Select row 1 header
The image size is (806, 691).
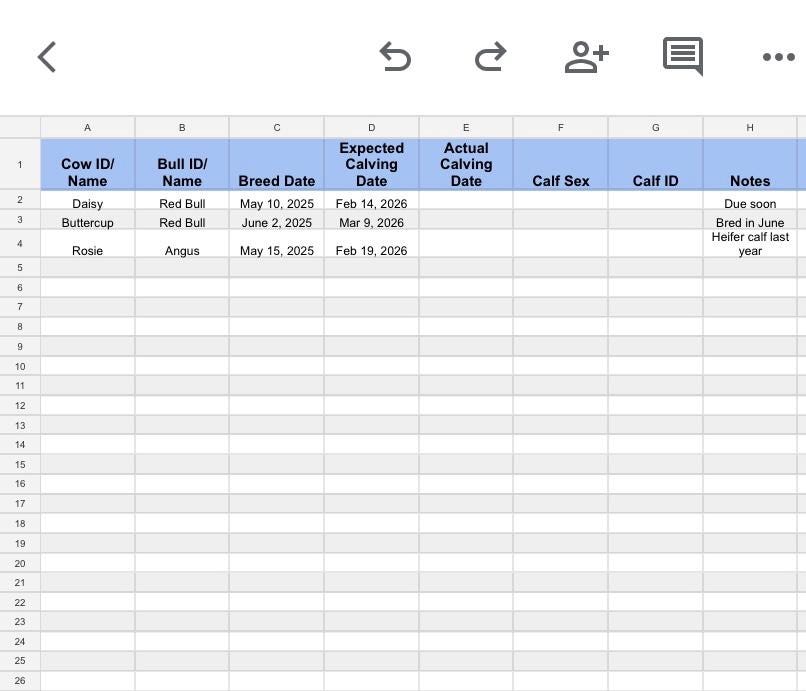20,164
